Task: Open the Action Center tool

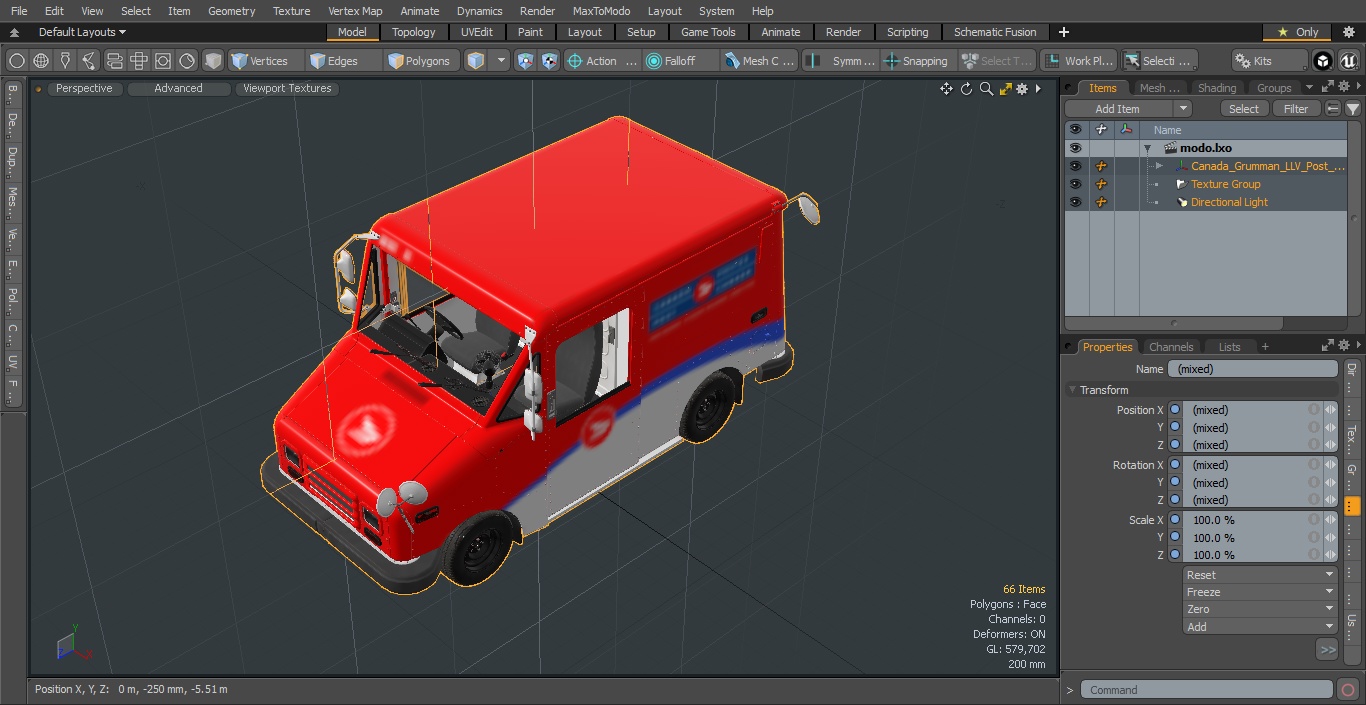Action: [602, 61]
